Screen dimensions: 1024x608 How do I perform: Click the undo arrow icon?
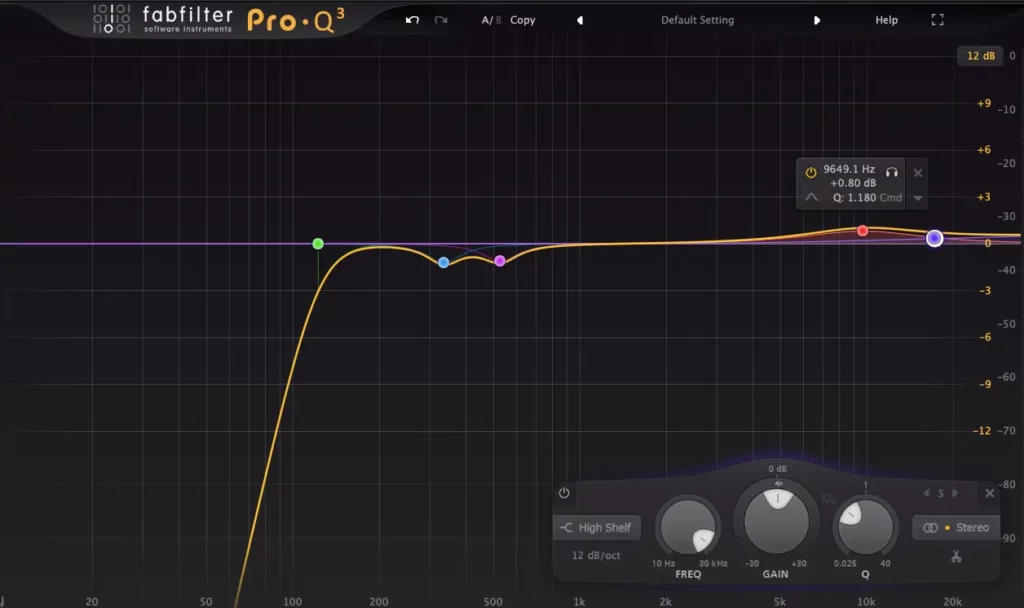click(412, 20)
